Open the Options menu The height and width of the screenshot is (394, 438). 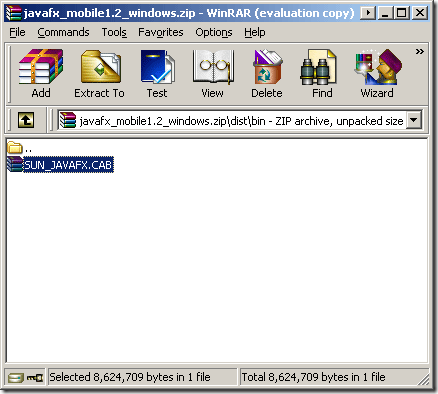click(x=214, y=32)
